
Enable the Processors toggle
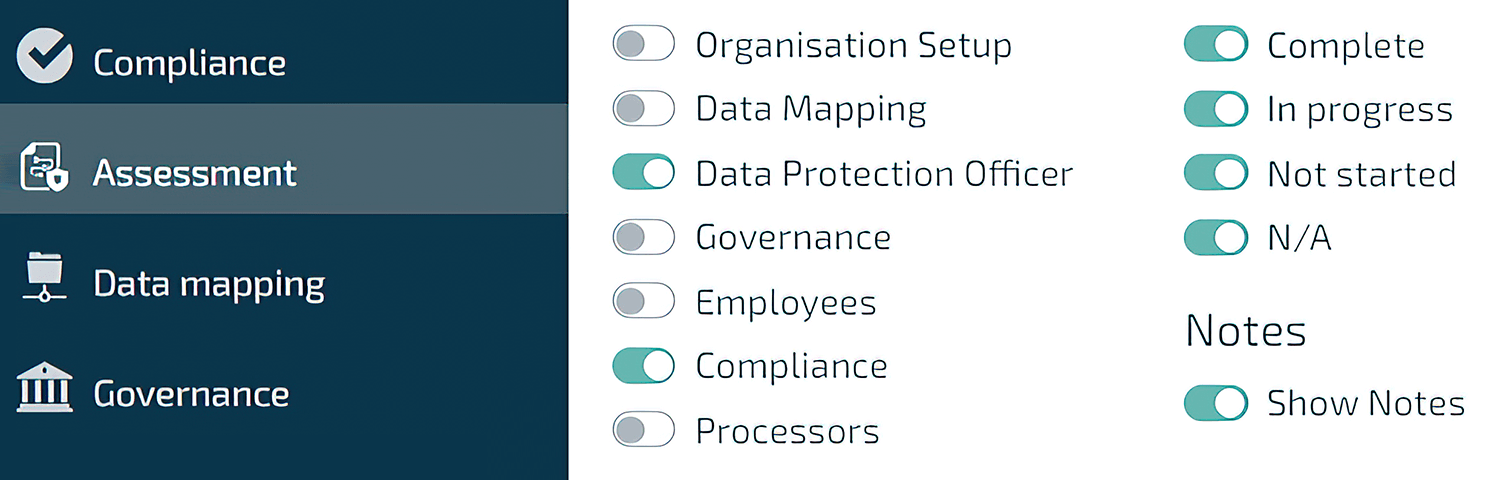644,430
